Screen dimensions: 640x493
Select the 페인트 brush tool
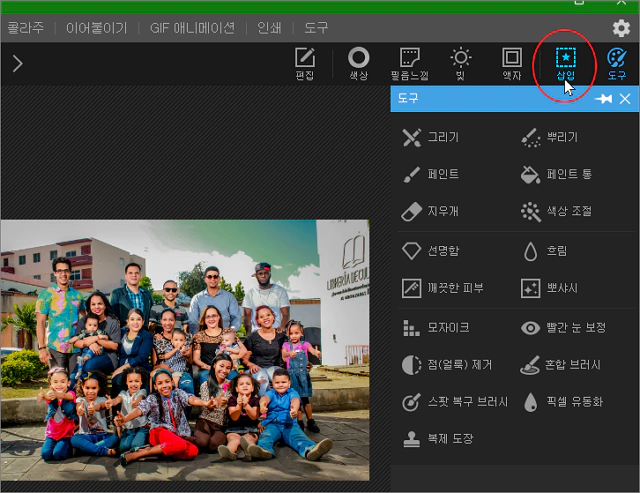(431, 174)
